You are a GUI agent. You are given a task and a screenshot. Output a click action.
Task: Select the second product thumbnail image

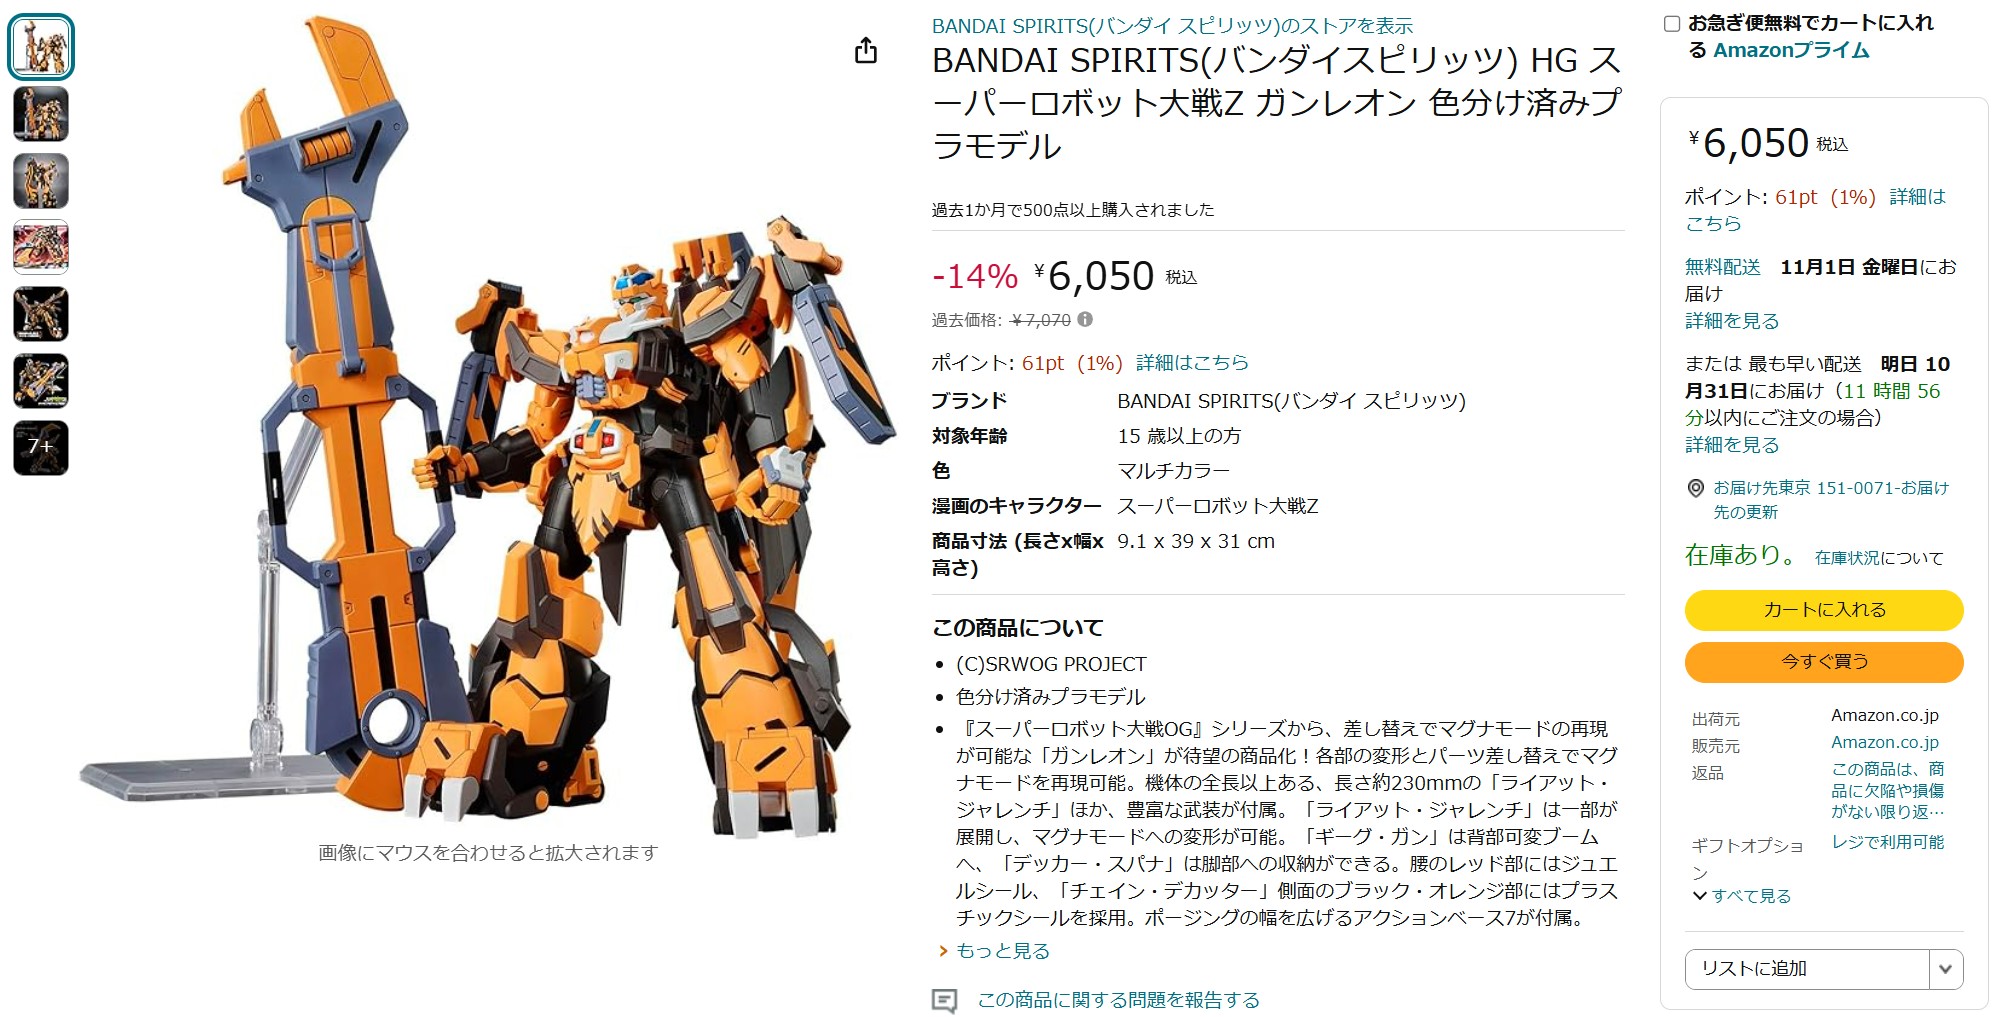tap(41, 114)
